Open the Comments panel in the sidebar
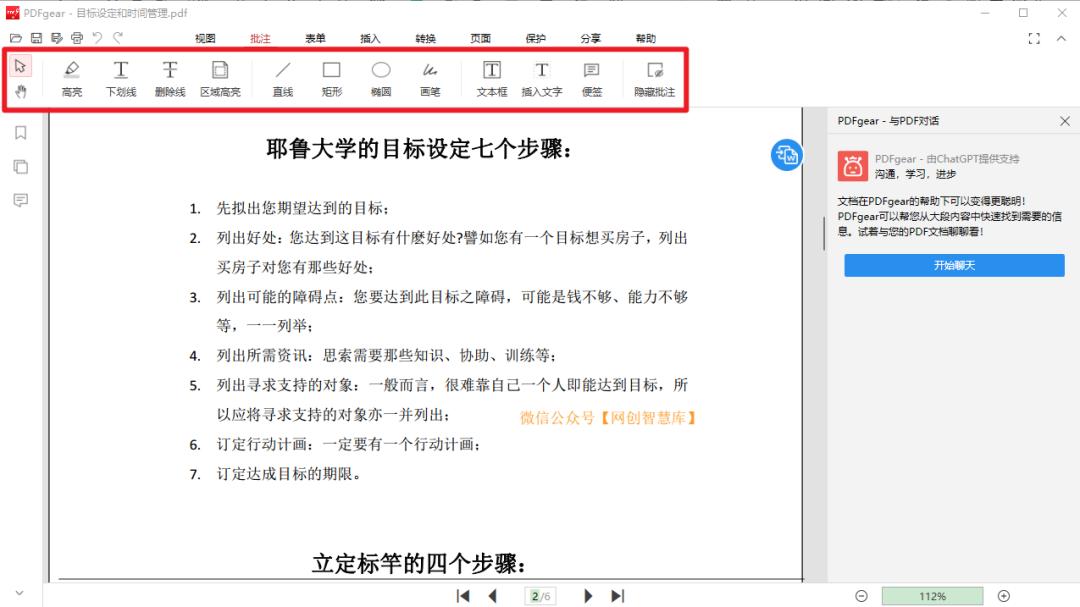1080x607 pixels. point(19,200)
